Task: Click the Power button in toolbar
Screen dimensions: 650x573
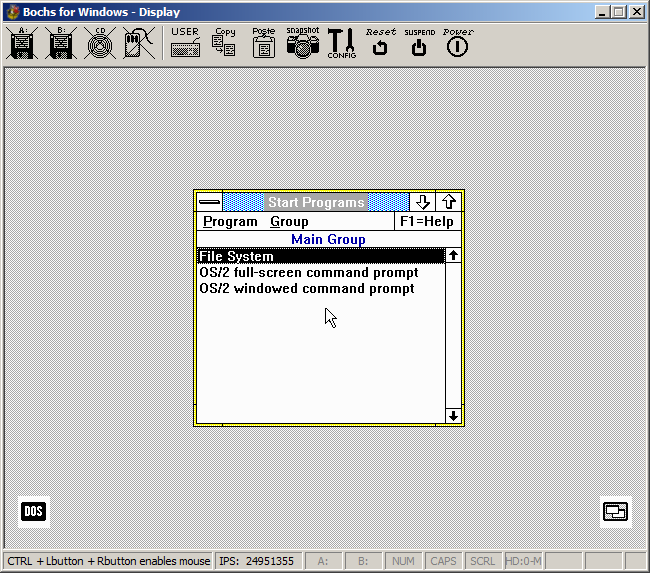Action: coord(458,43)
